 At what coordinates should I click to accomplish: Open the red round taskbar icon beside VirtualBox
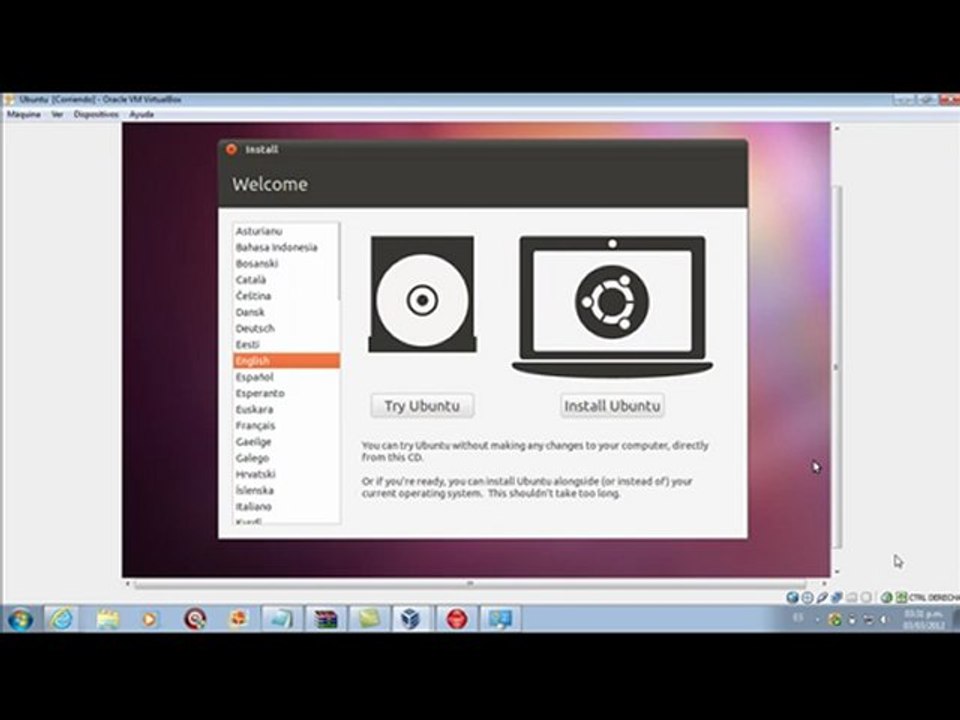(456, 620)
